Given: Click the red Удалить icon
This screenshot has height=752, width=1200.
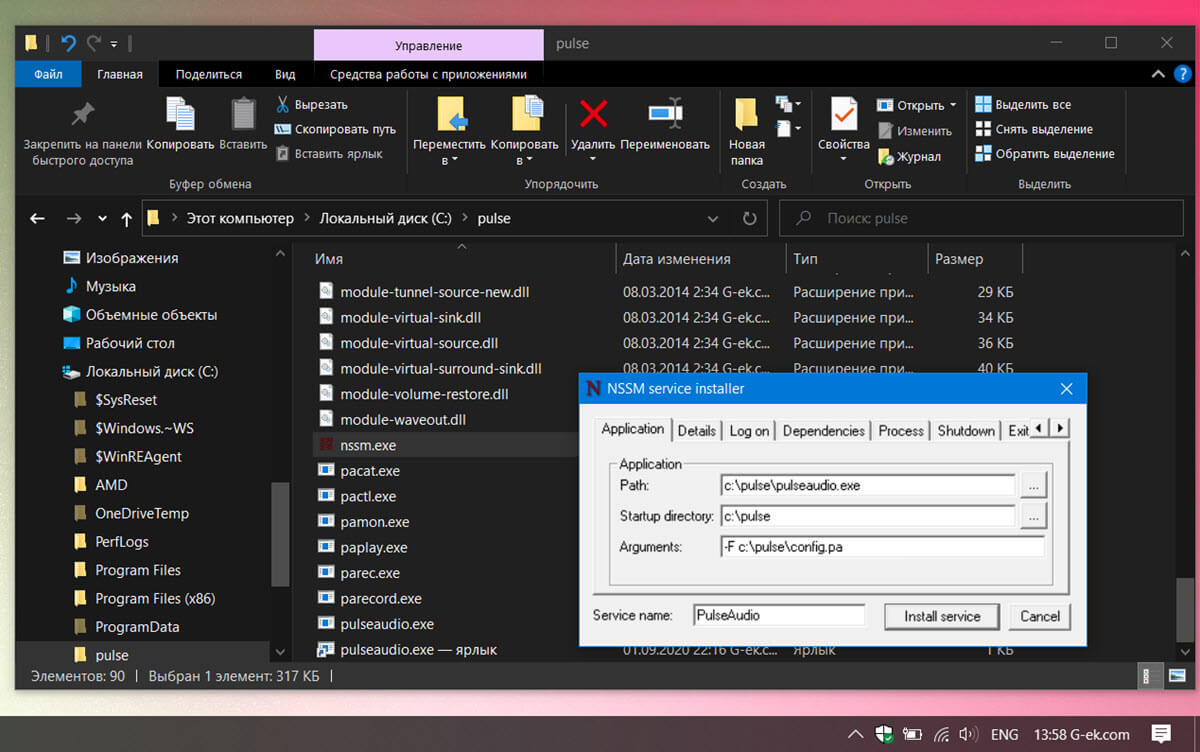Looking at the screenshot, I should click(593, 114).
